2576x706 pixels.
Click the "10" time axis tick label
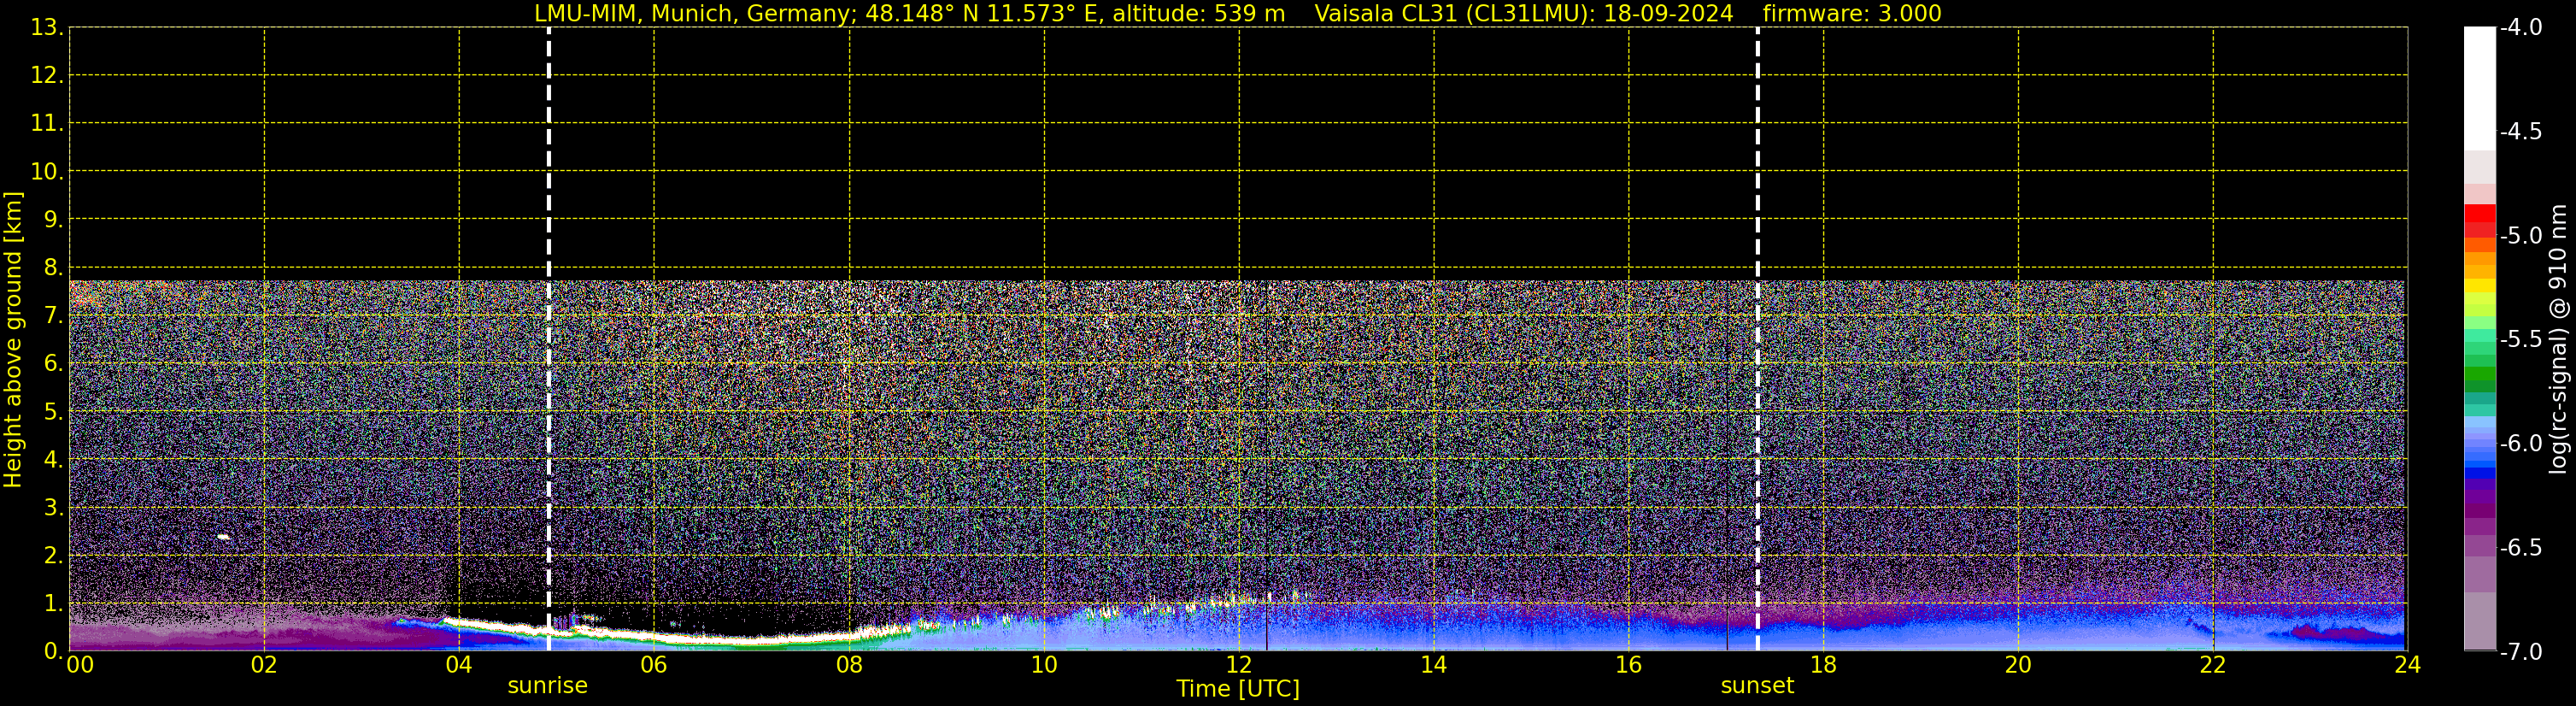(1044, 665)
